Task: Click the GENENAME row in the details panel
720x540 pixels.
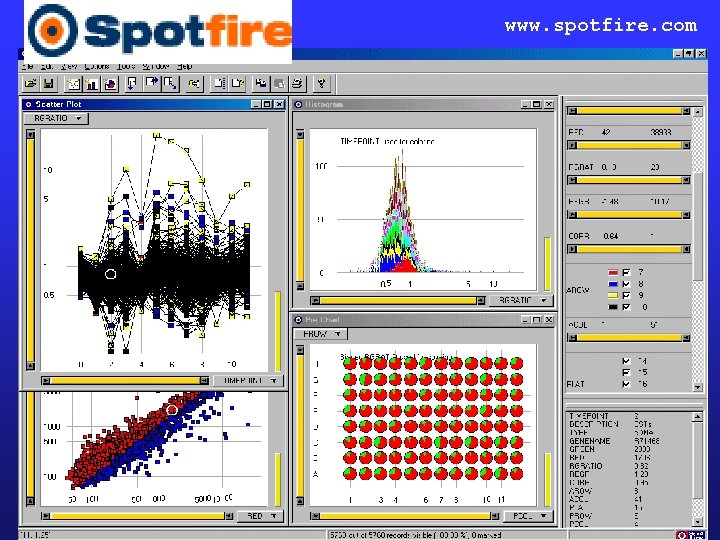Action: (x=615, y=441)
